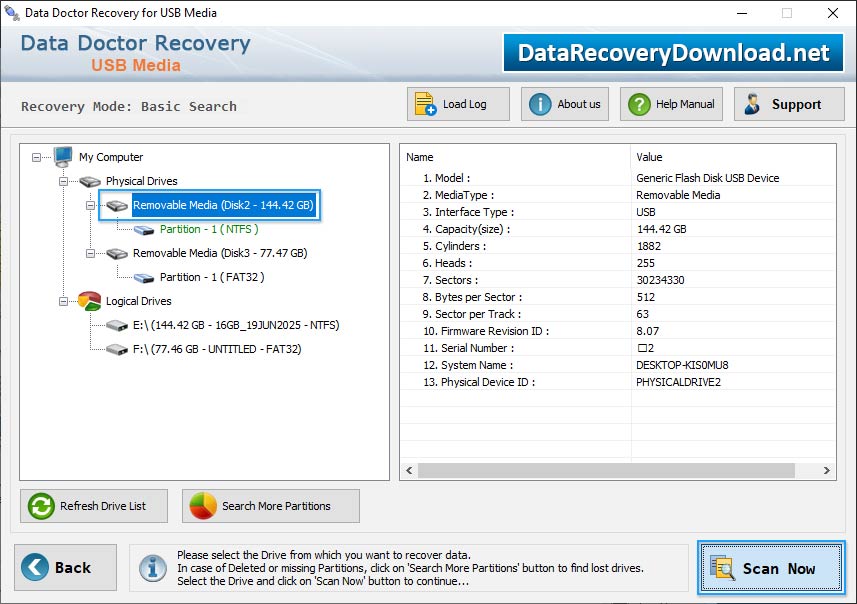Select Removable Media (Disk3 - 77.47 GB)

coord(220,253)
